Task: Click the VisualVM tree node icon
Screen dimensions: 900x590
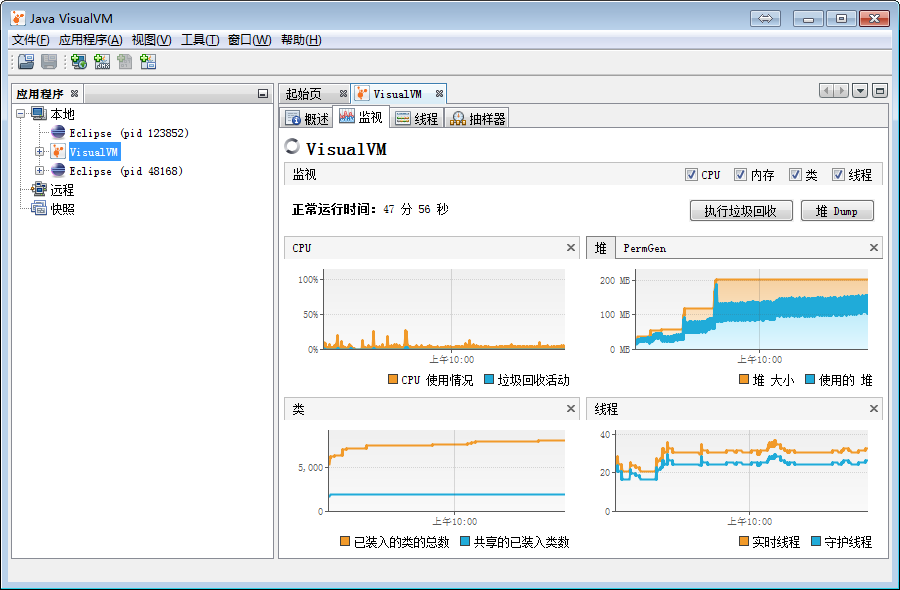Action: pos(58,152)
